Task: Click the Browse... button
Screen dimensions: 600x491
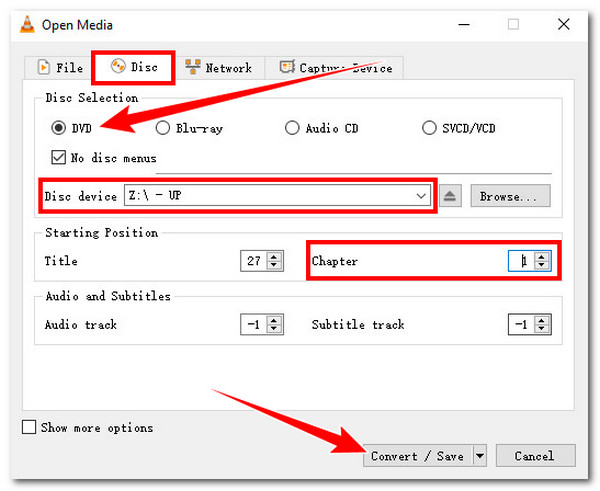Action: (510, 196)
